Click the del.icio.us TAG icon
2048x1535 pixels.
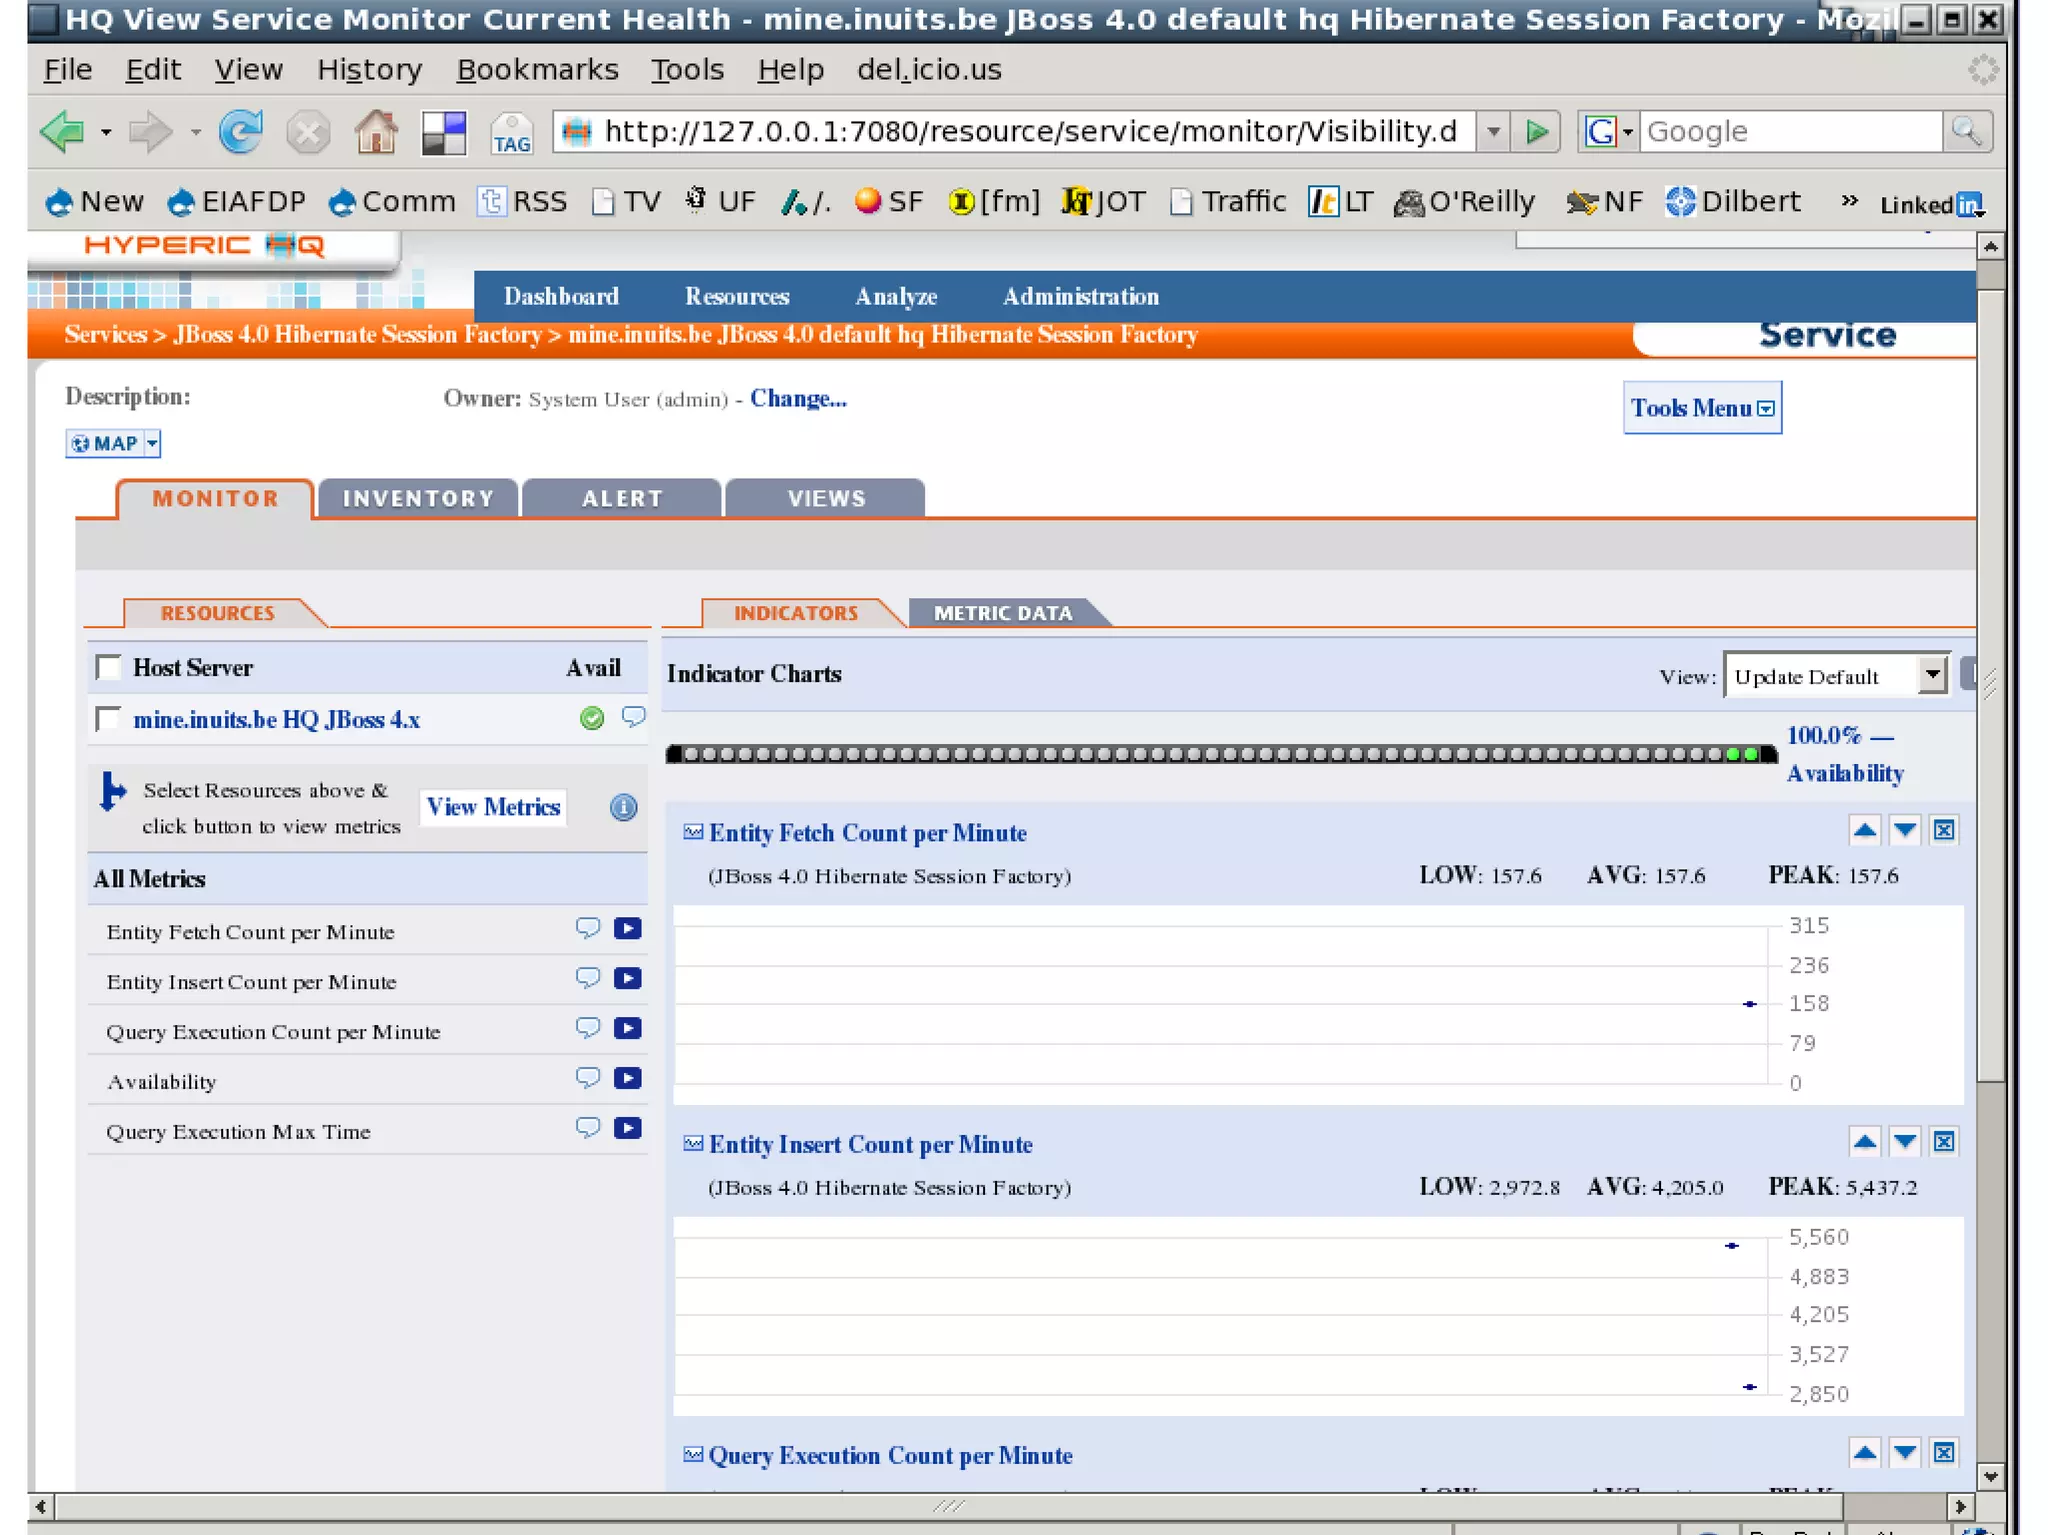coord(511,133)
